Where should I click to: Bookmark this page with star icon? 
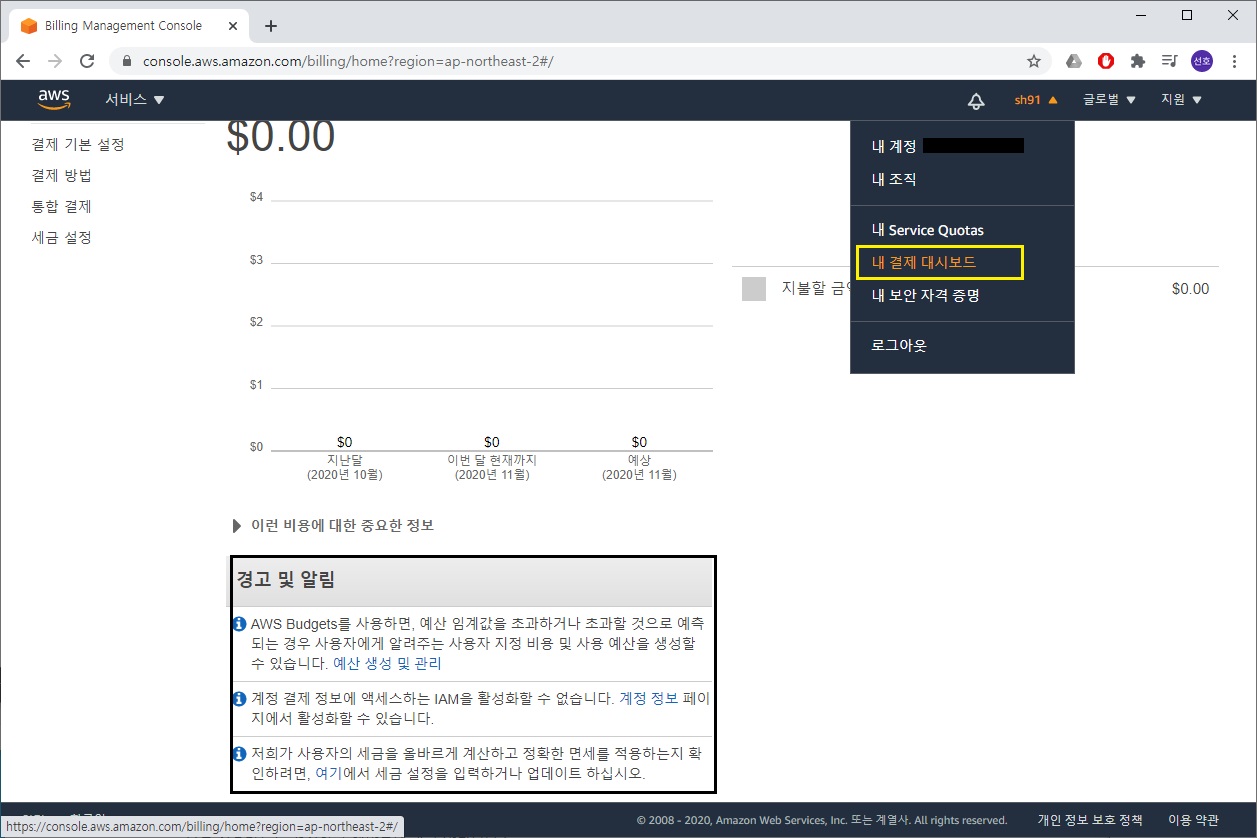1034,61
